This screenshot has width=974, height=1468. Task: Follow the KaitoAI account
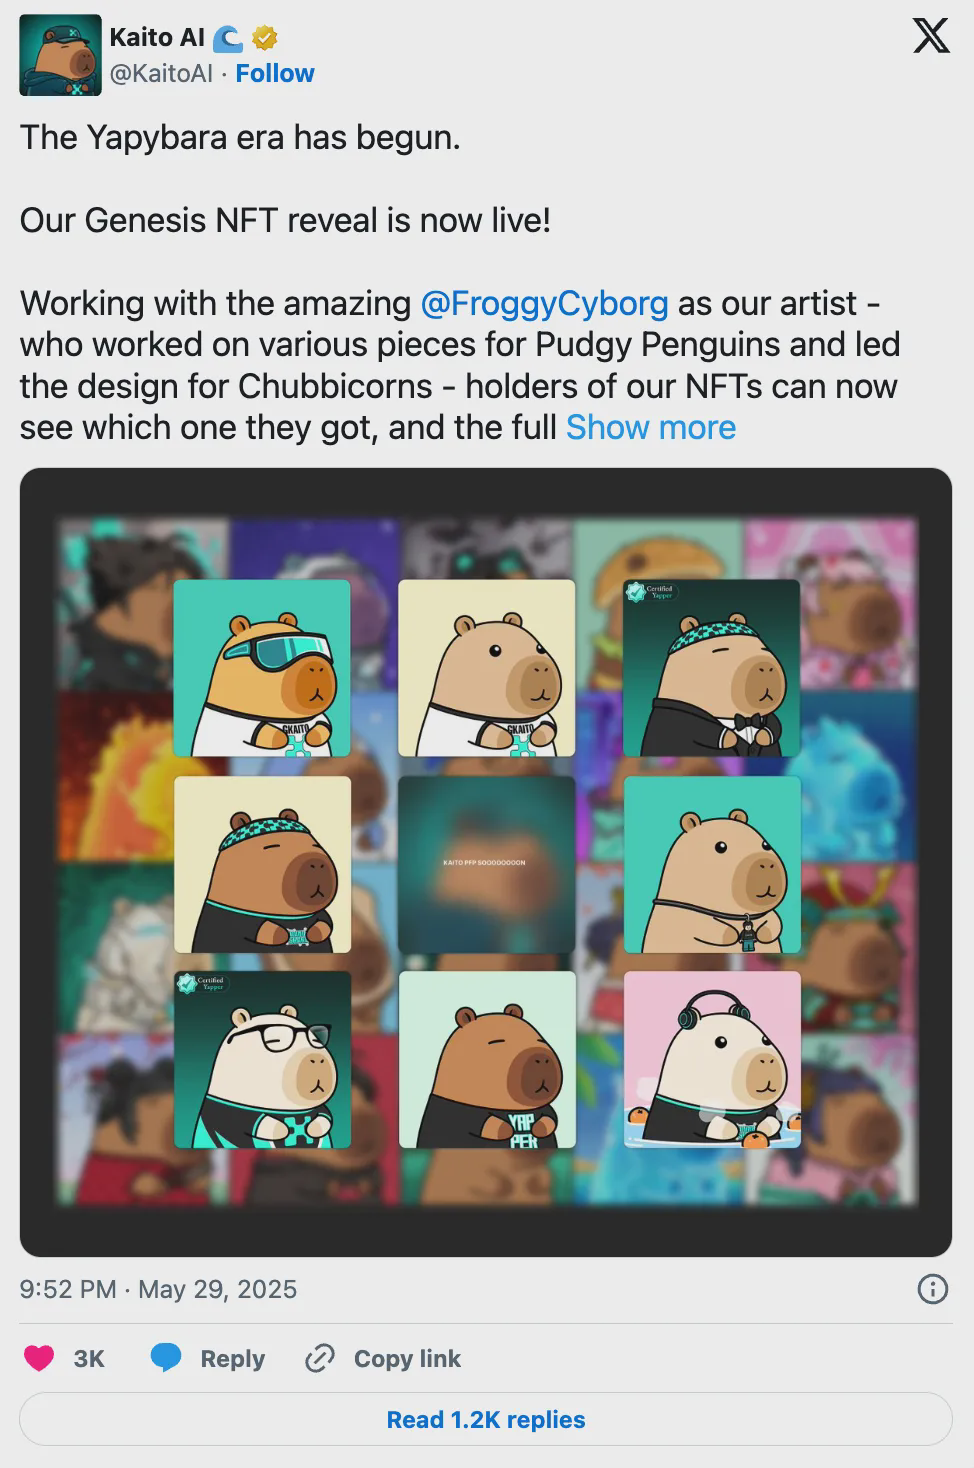[275, 73]
